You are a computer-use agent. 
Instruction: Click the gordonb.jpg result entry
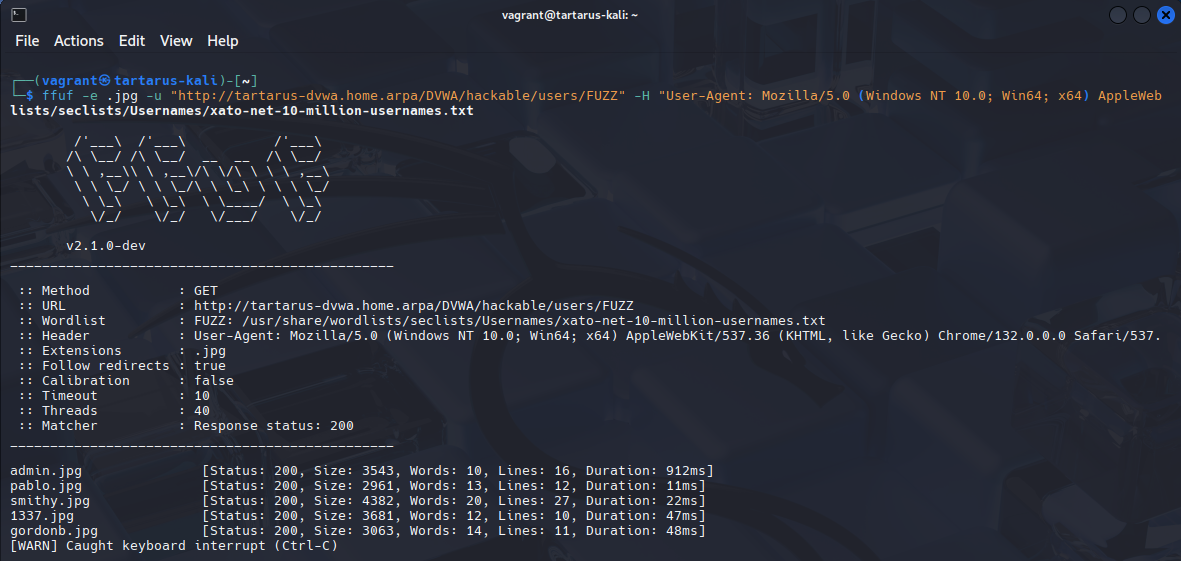54,531
